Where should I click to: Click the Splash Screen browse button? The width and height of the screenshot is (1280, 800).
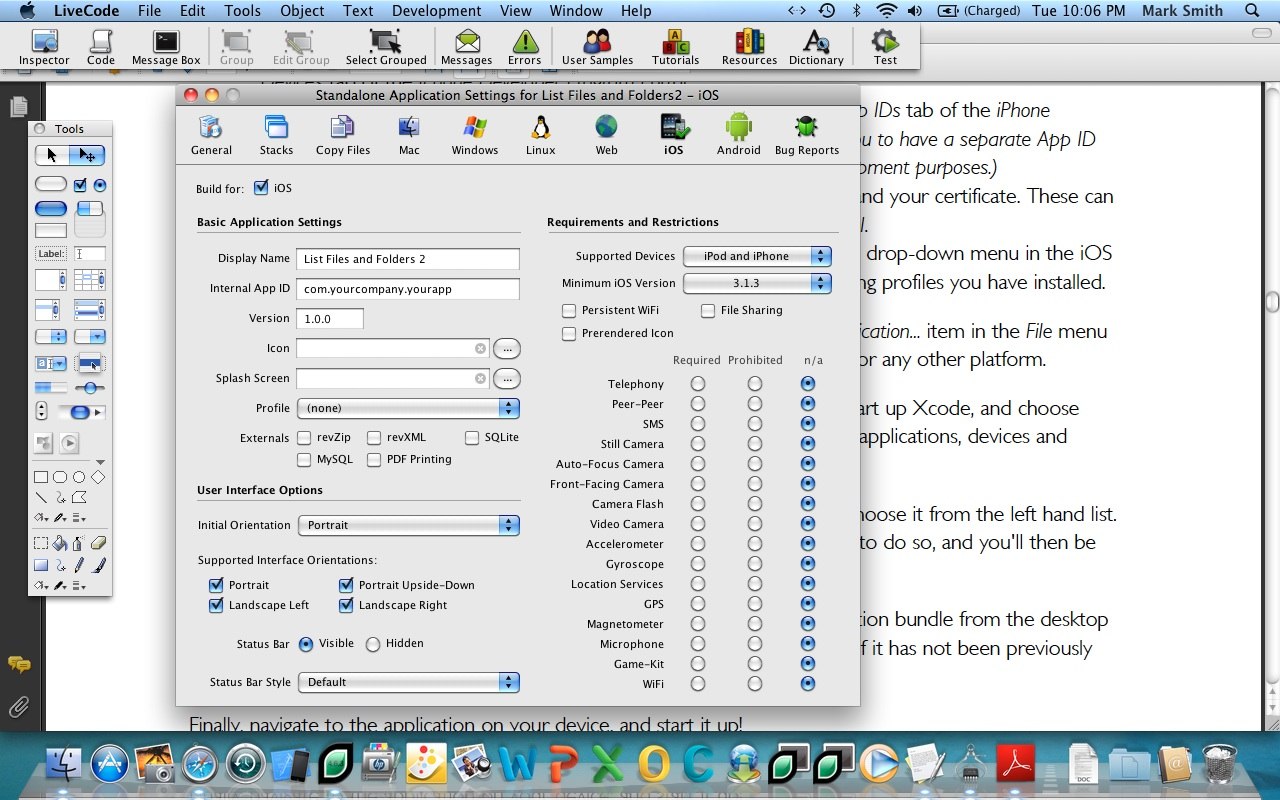(x=507, y=379)
